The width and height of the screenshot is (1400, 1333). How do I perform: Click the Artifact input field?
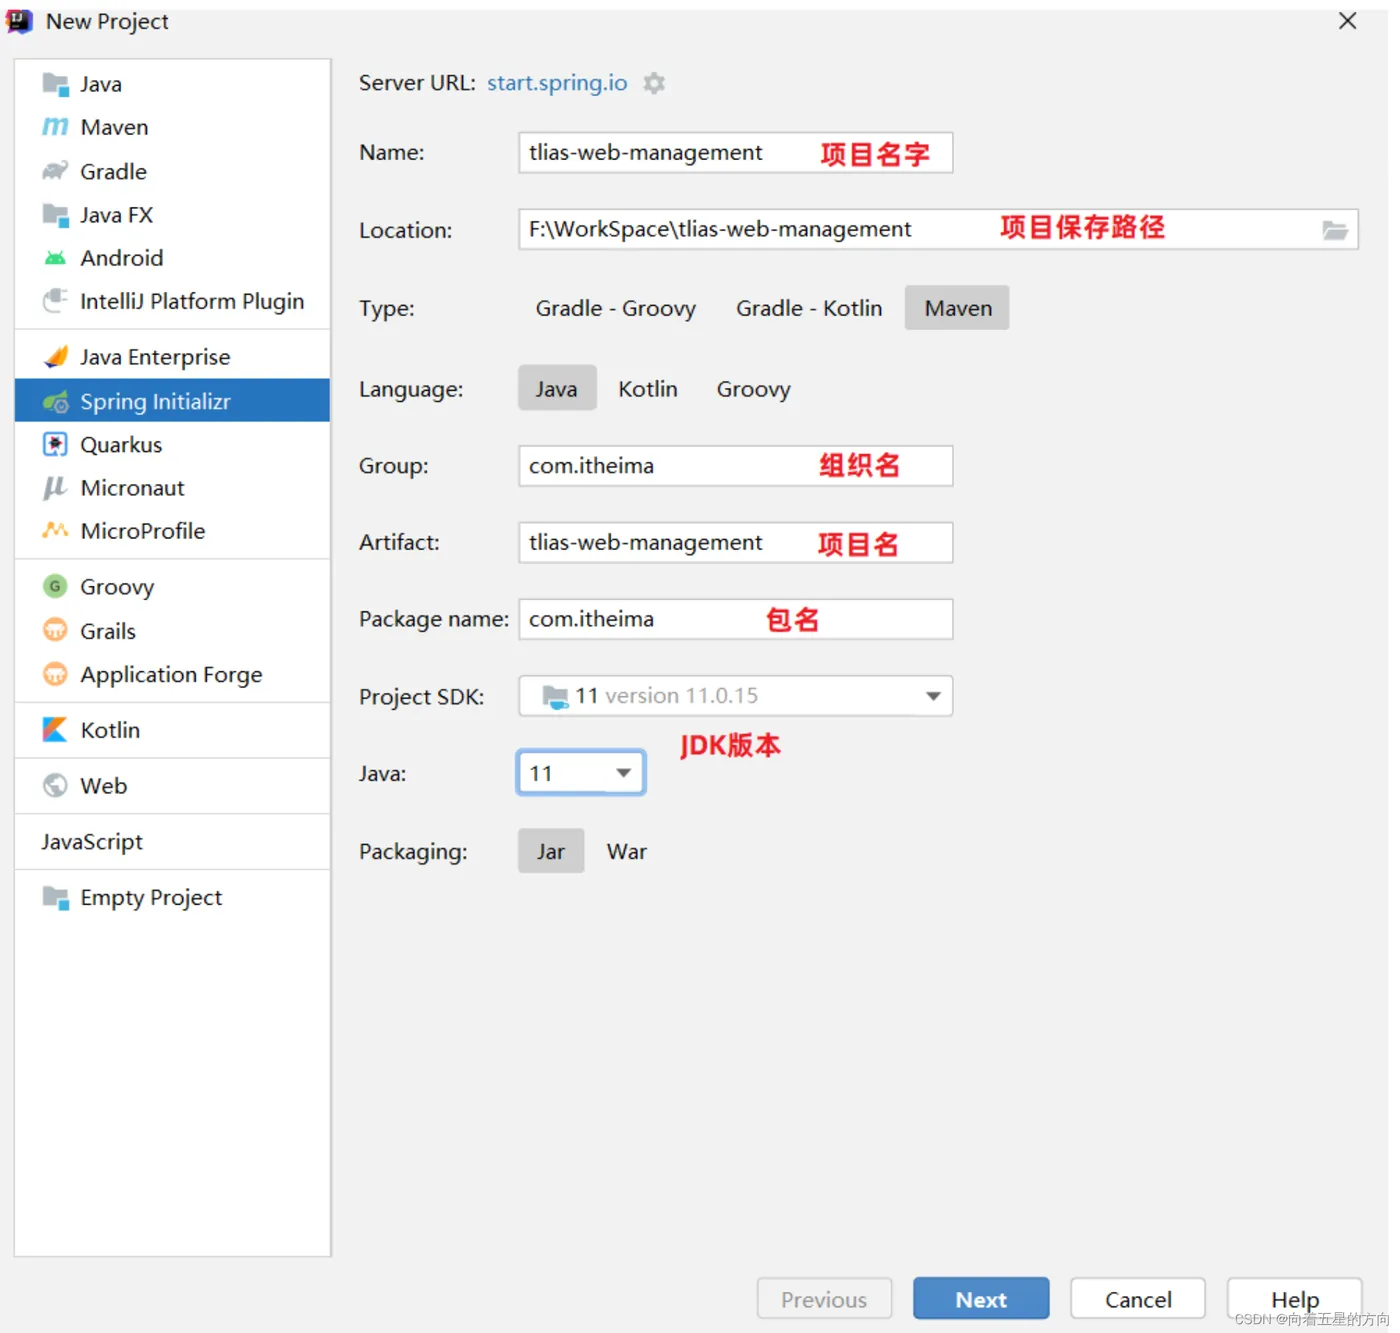[736, 543]
